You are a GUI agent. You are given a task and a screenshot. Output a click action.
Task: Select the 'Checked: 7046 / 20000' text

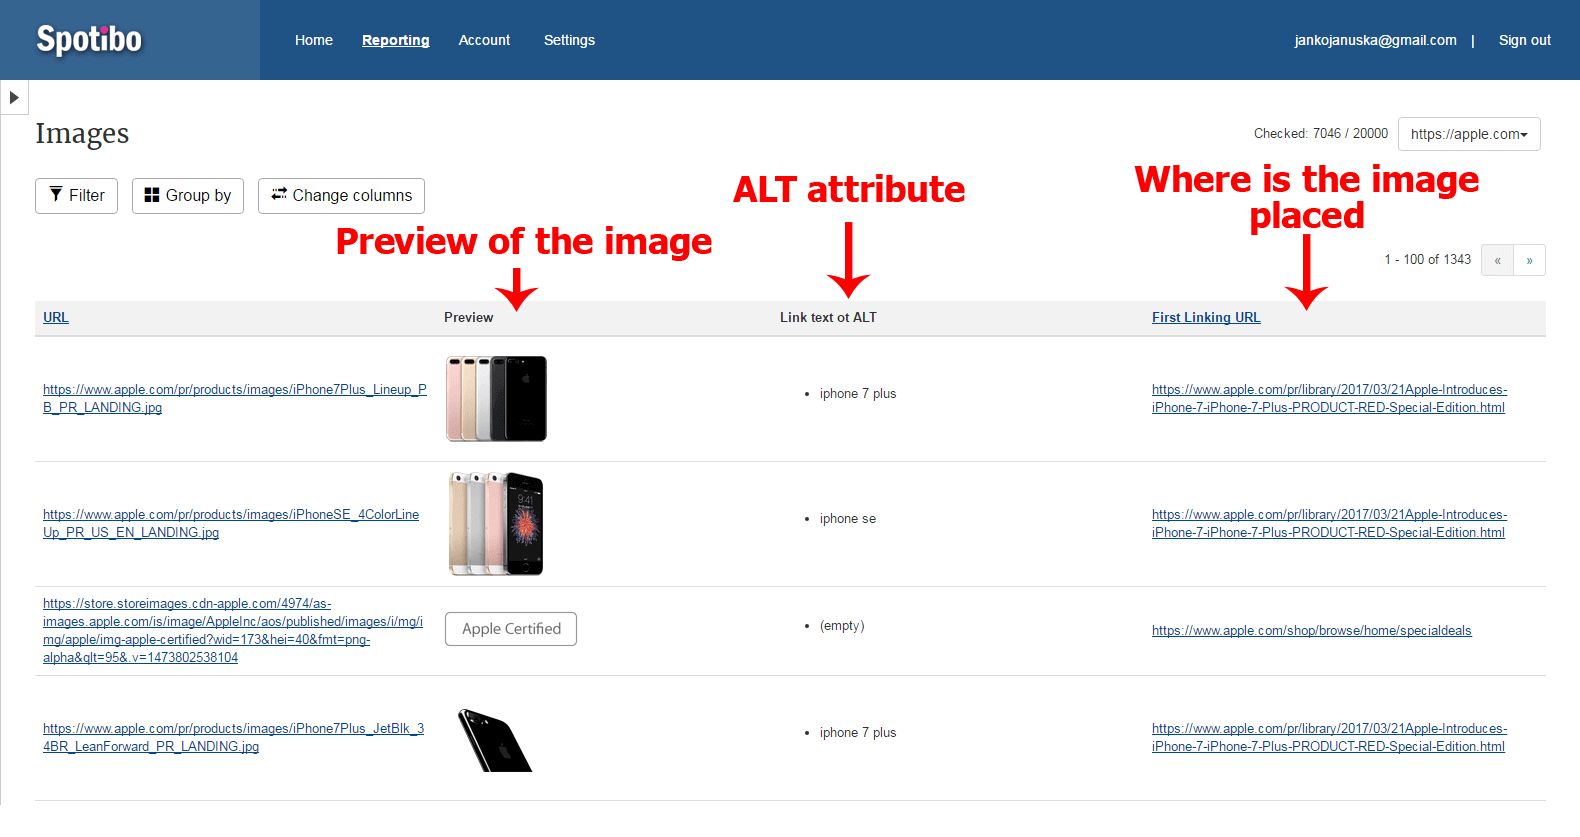coord(1320,133)
